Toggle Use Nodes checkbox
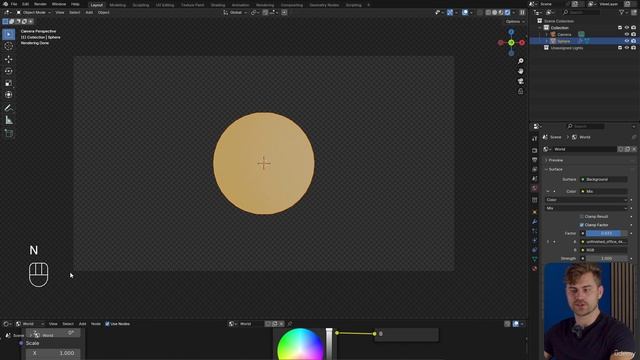This screenshot has height=360, width=640. (x=107, y=324)
